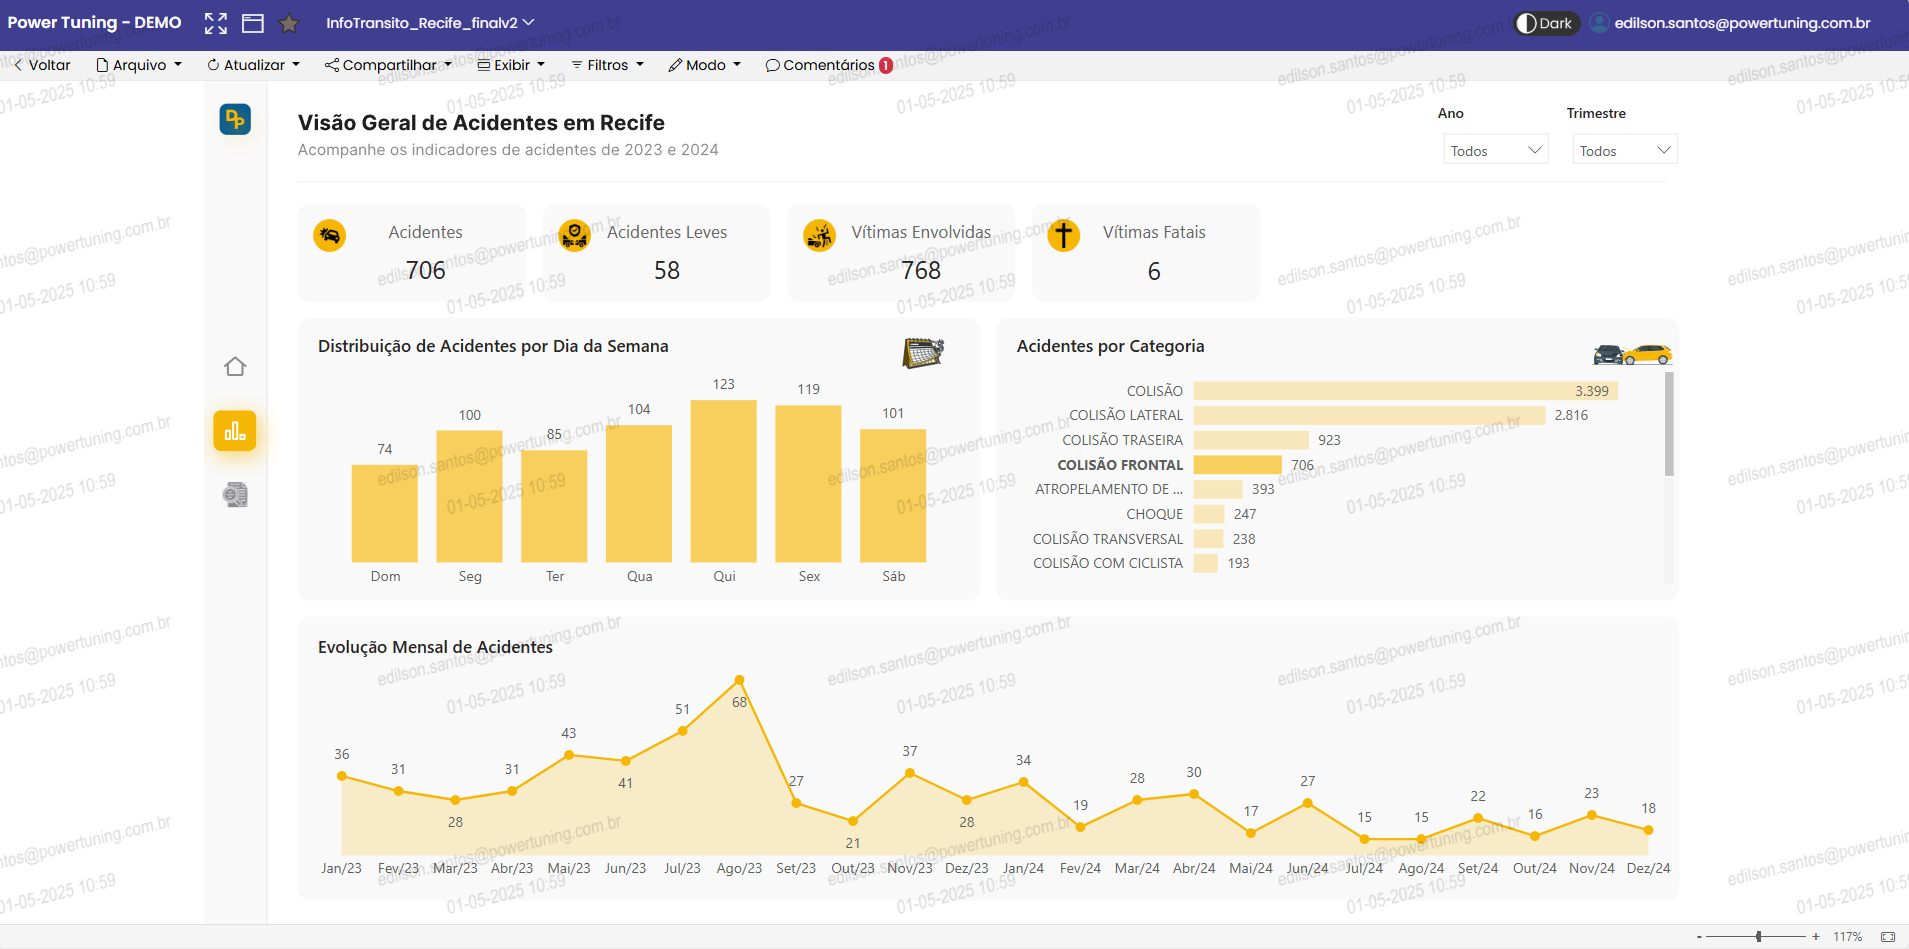This screenshot has height=949, width=1909.
Task: Open the home page in sidebar
Action: click(235, 367)
